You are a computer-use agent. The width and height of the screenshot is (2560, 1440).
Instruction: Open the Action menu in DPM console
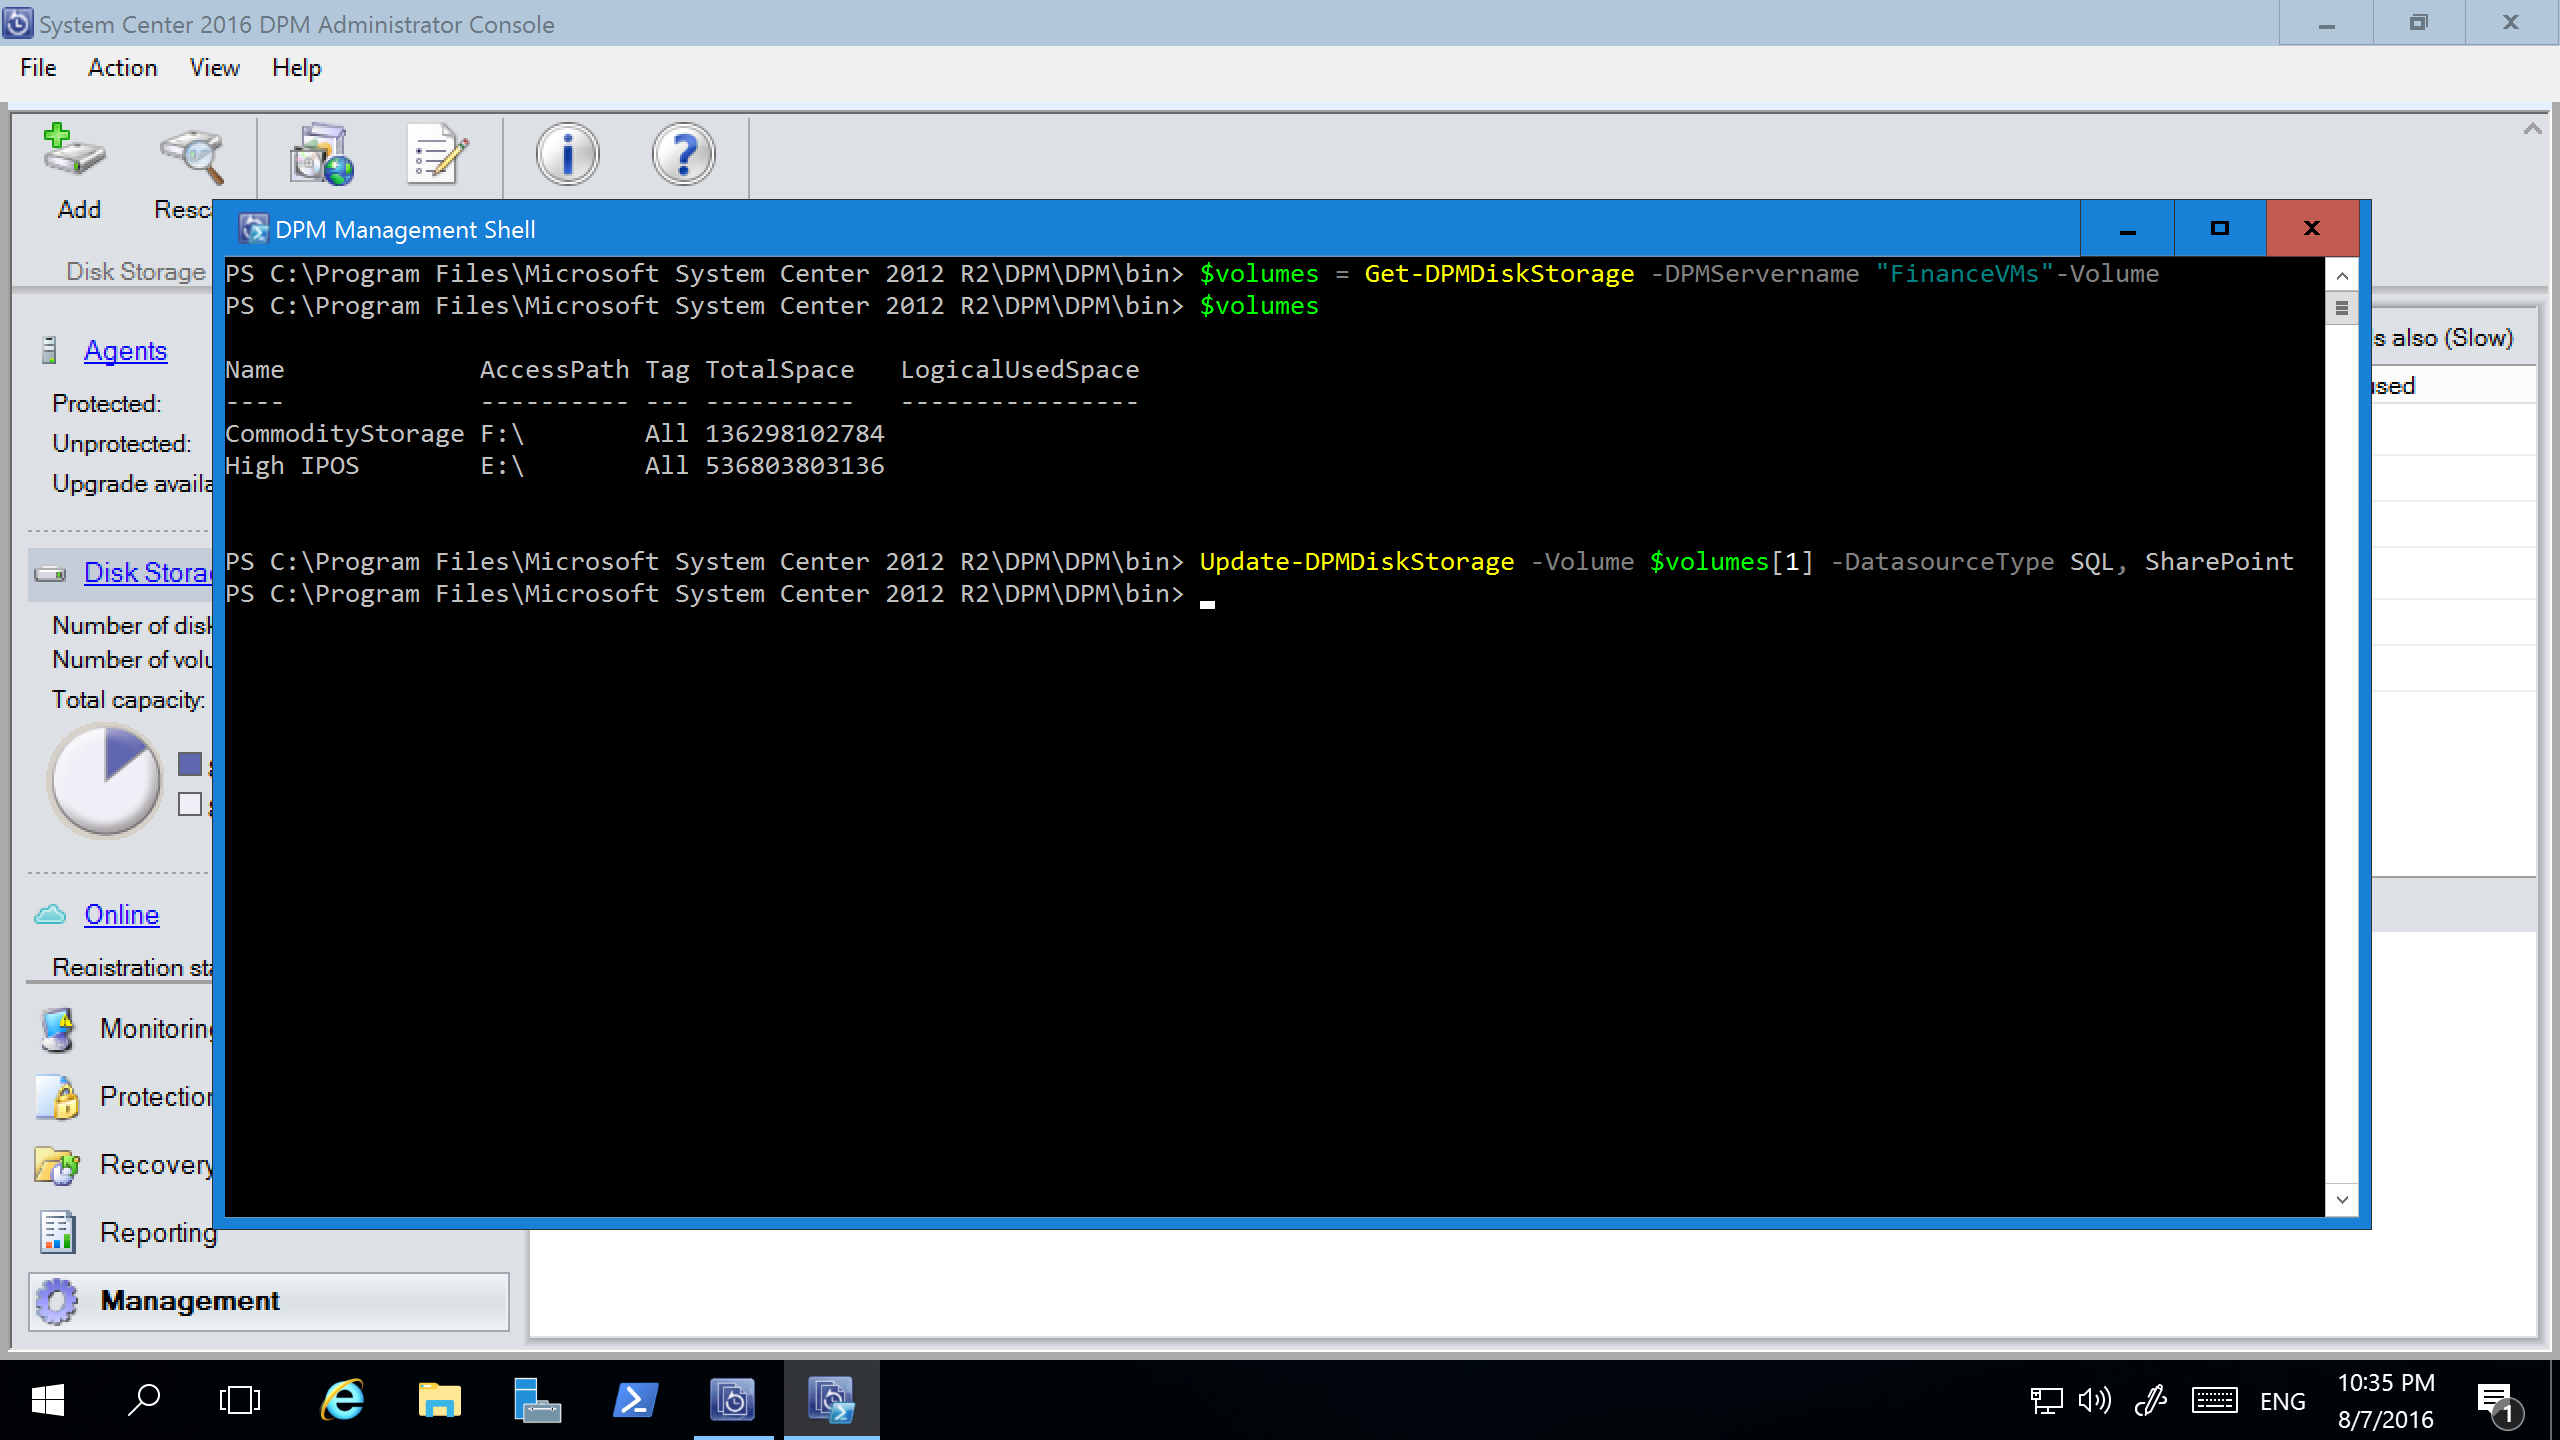(121, 67)
